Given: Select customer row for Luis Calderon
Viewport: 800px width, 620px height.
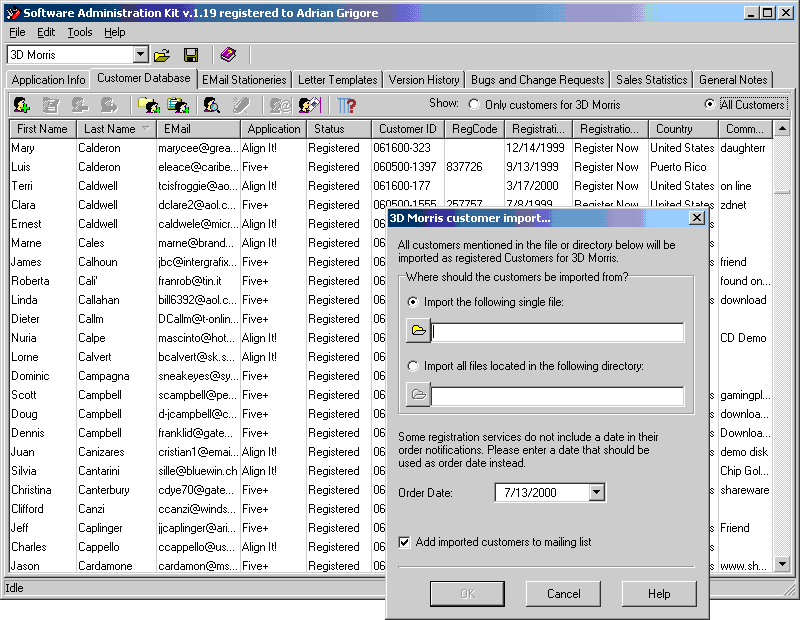Looking at the screenshot, I should tap(390, 167).
